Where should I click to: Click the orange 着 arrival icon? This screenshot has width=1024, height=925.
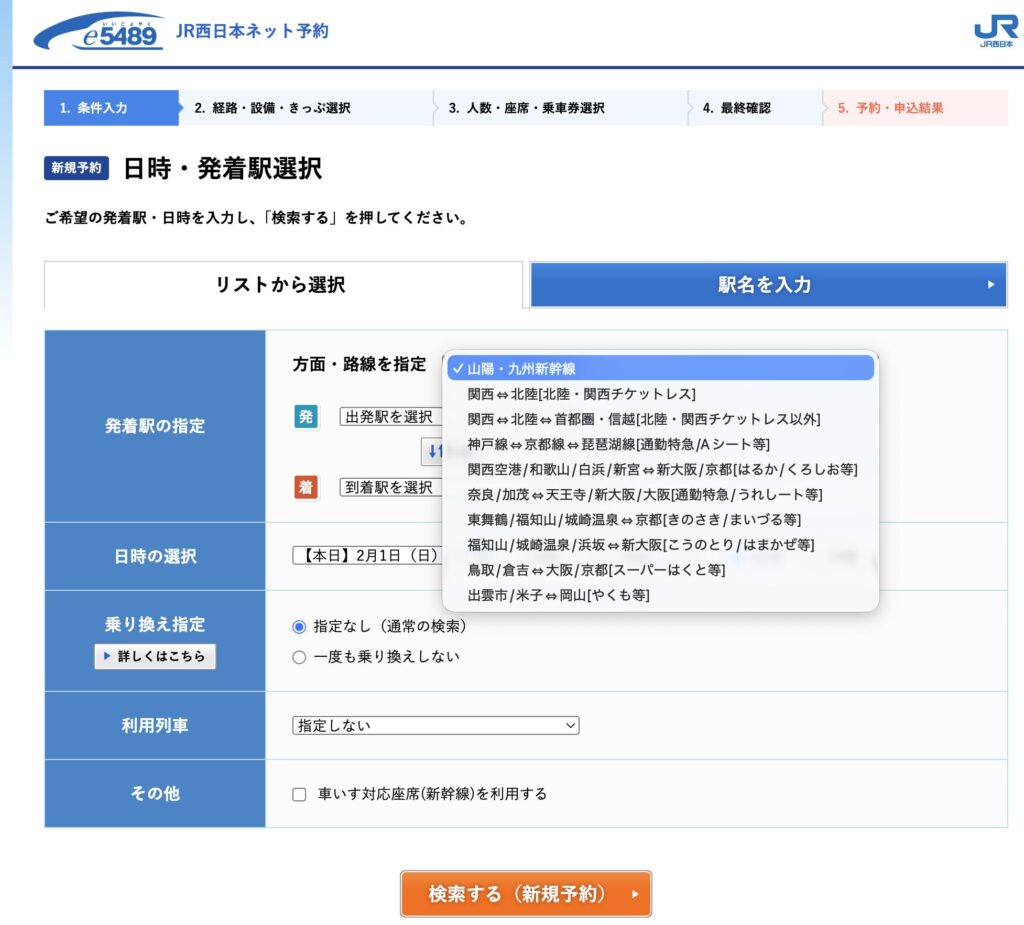(305, 487)
